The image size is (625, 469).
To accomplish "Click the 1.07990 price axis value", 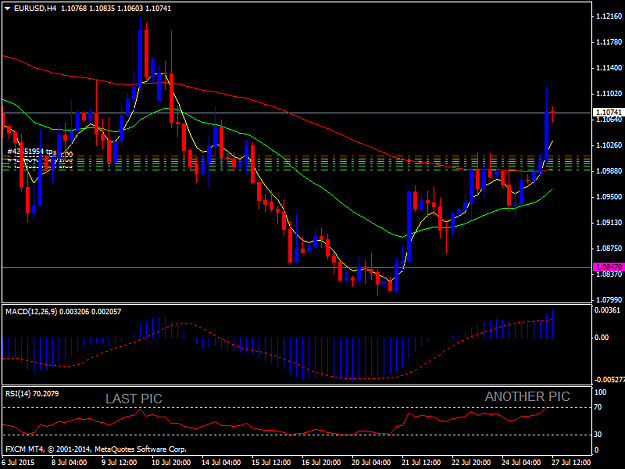I will (609, 300).
